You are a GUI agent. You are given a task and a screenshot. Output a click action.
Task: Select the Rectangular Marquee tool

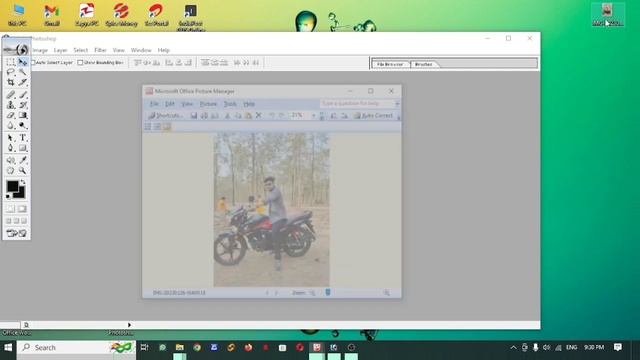(11, 62)
